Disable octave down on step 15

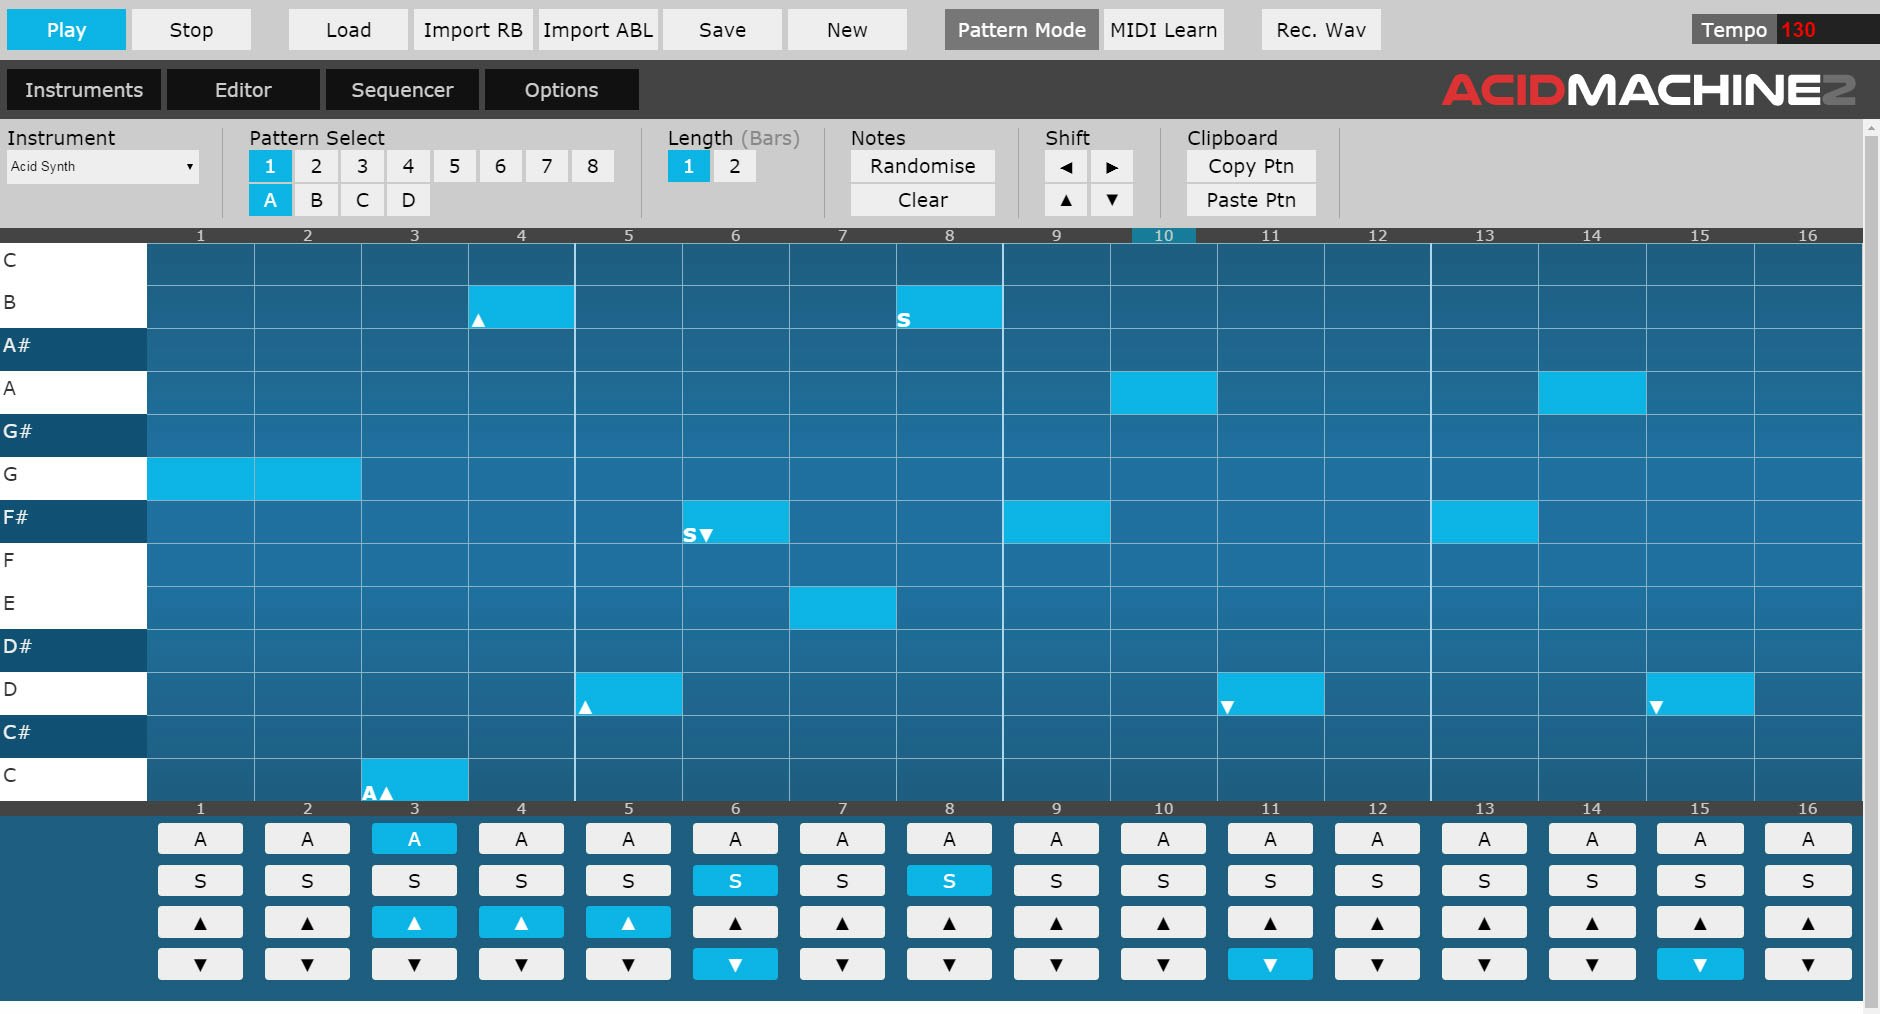1700,965
